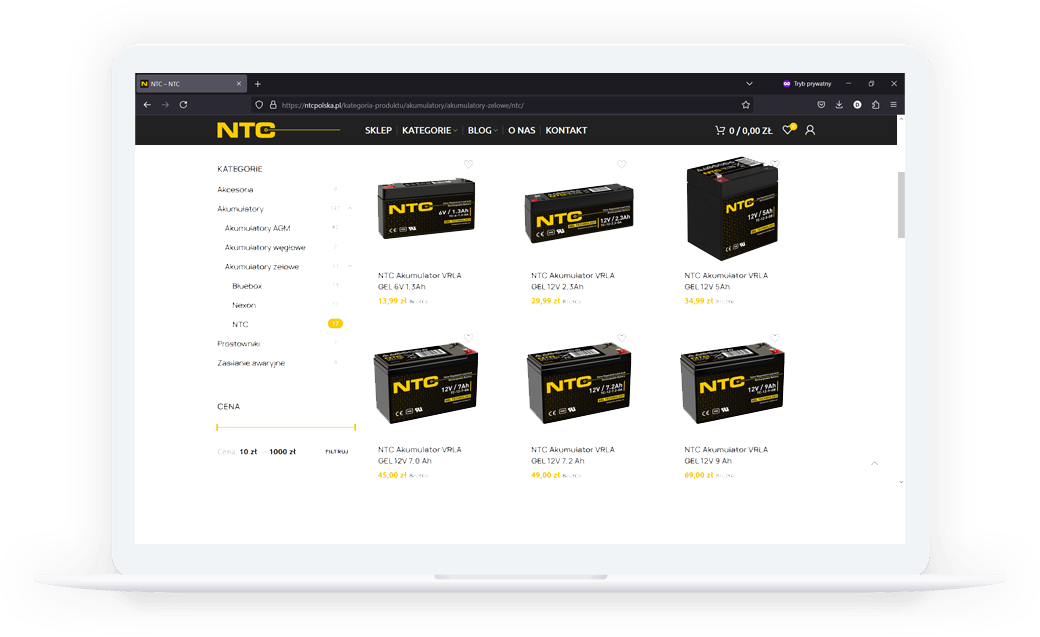Screen dimensions: 1040x637
Task: Select the Akumulatory węglowe subcategory
Action: pos(265,248)
